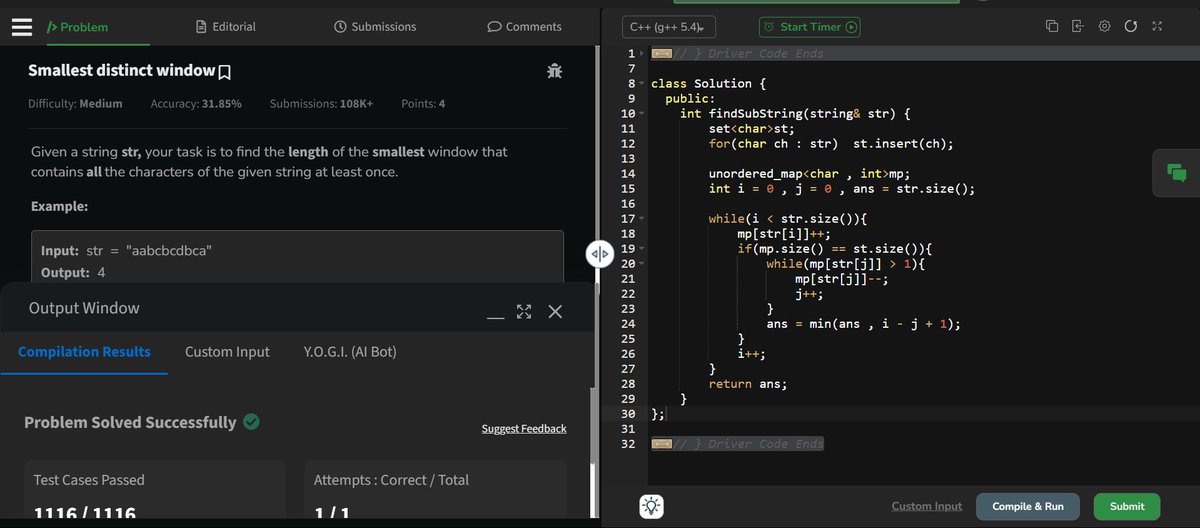Screen dimensions: 1200x528
Task: Click Submissions: 108K+ text
Action: click(x=321, y=104)
